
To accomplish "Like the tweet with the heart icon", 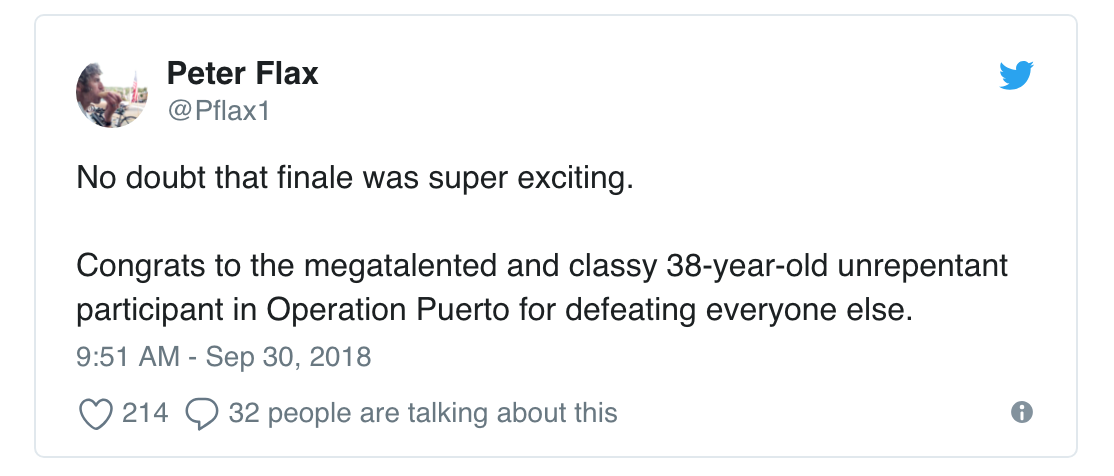I will tap(95, 413).
